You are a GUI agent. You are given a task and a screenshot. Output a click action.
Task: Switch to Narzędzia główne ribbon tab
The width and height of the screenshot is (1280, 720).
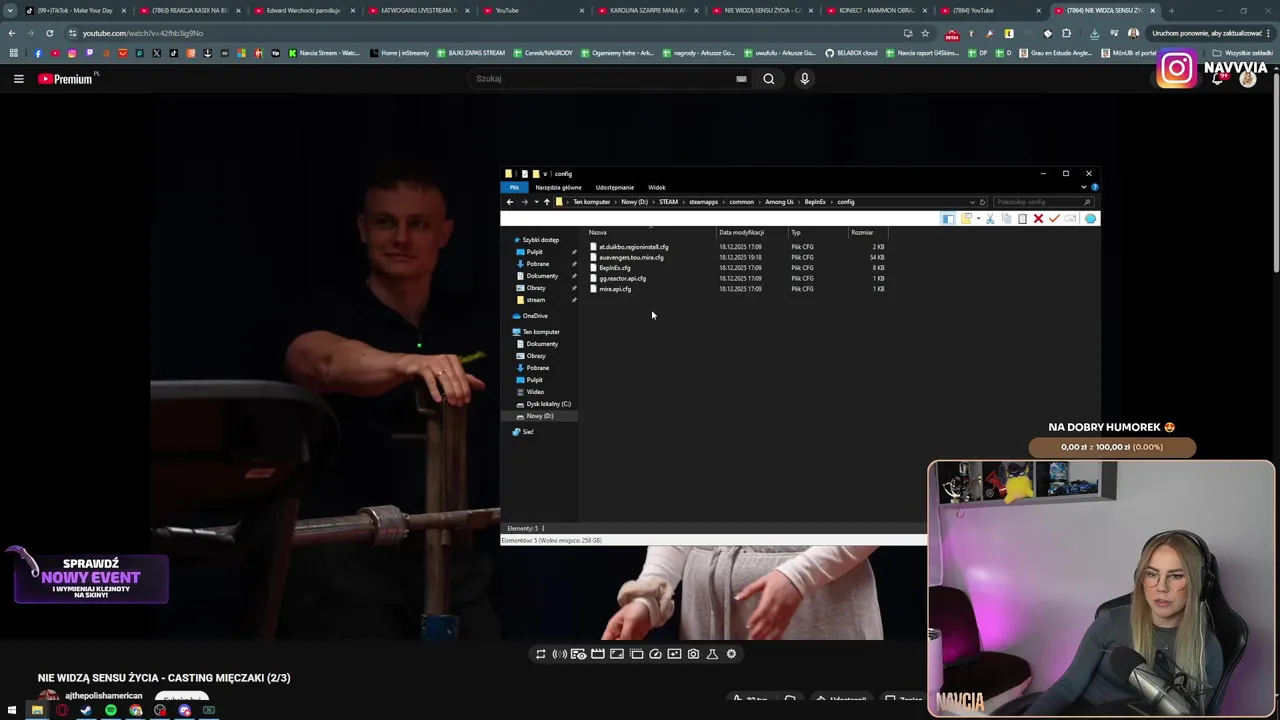pyautogui.click(x=558, y=187)
